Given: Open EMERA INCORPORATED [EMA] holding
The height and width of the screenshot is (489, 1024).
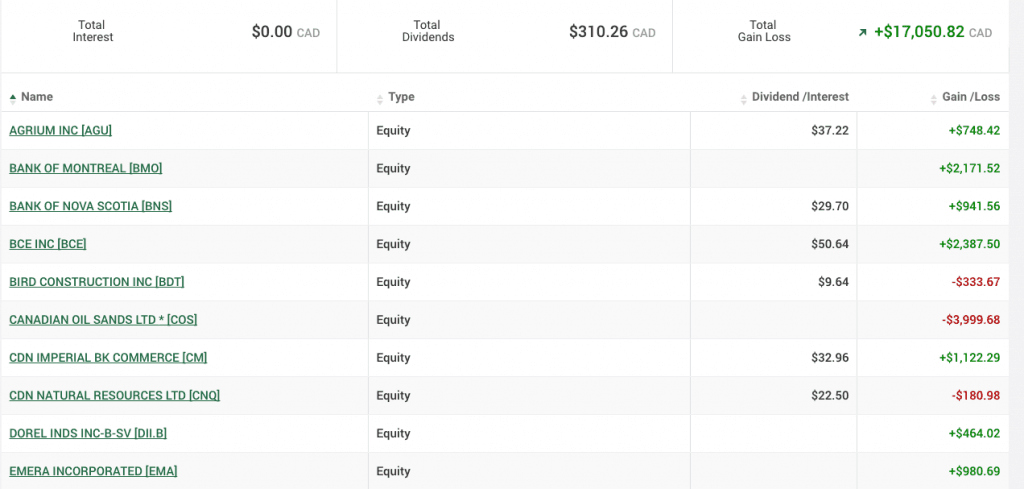Looking at the screenshot, I should pyautogui.click(x=93, y=471).
